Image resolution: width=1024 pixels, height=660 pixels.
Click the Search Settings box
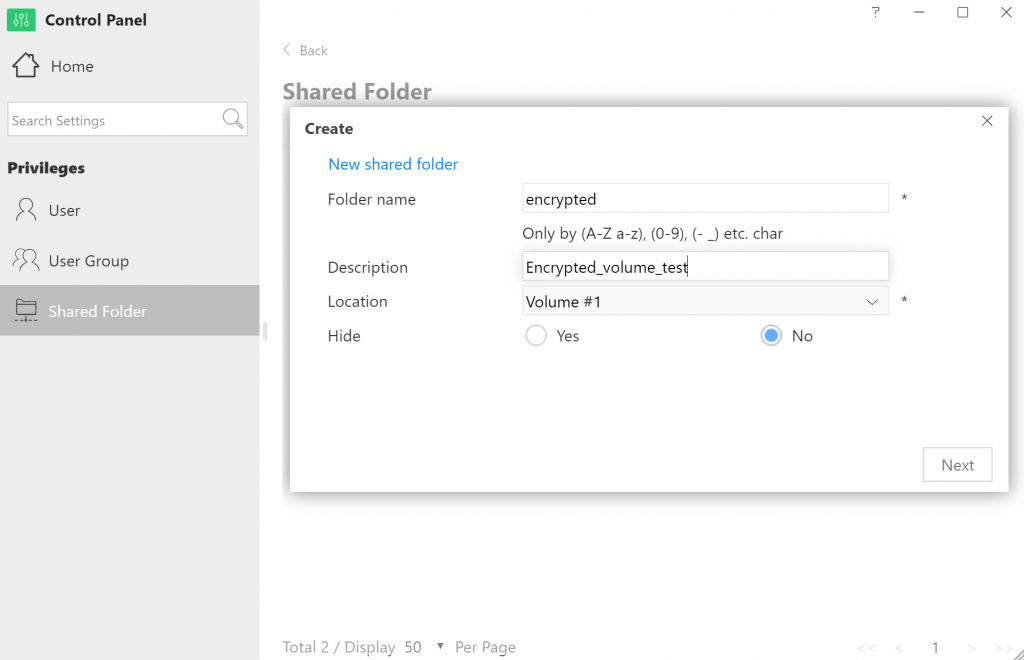(113, 120)
